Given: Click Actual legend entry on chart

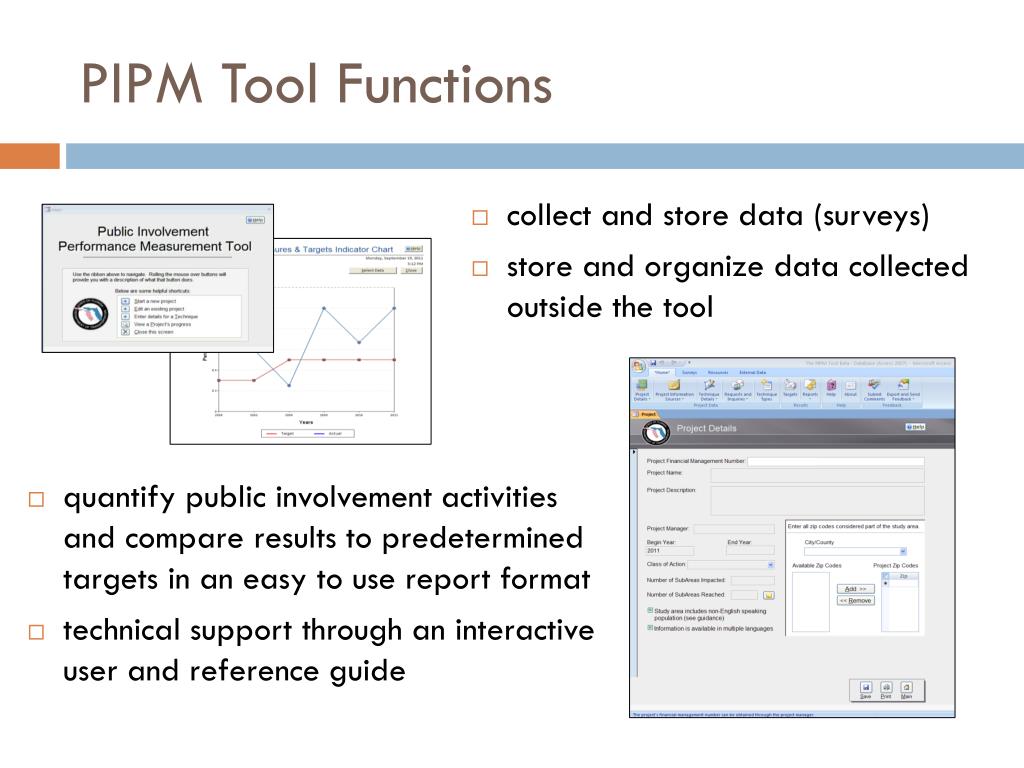Looking at the screenshot, I should point(328,433).
